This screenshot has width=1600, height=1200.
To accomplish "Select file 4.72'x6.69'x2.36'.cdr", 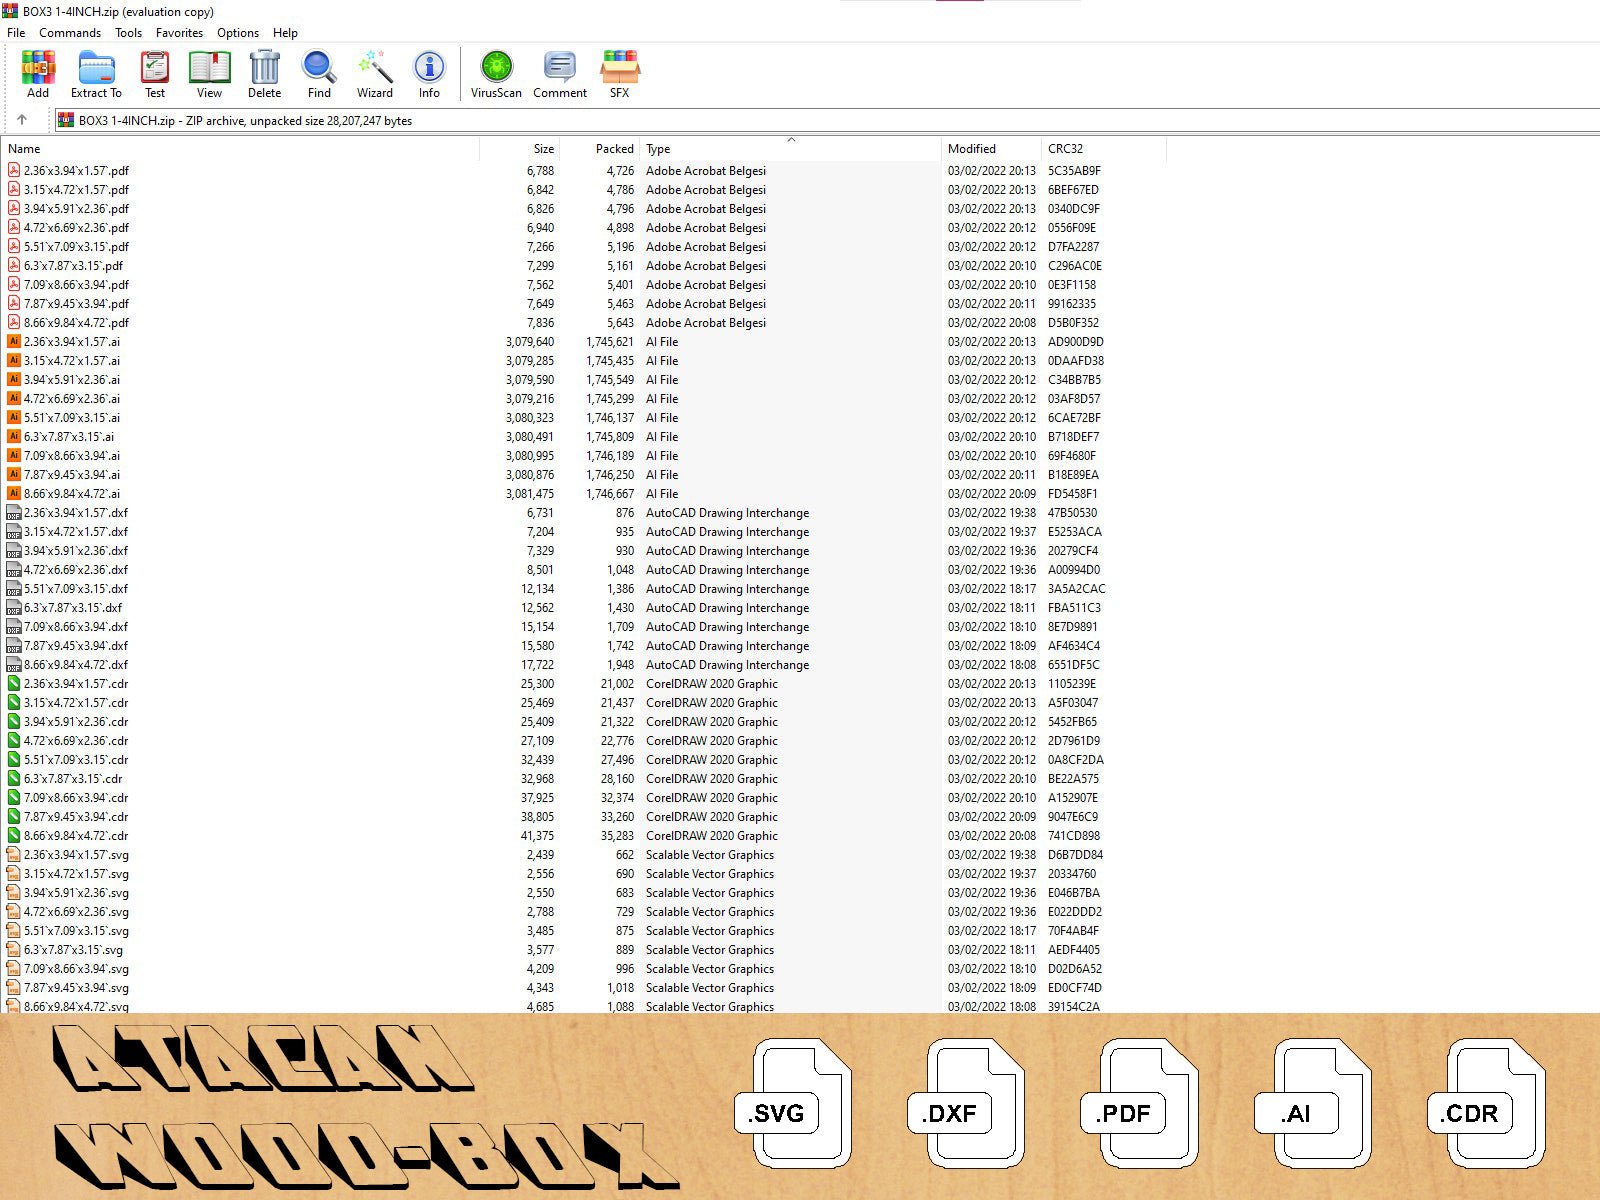I will point(76,740).
